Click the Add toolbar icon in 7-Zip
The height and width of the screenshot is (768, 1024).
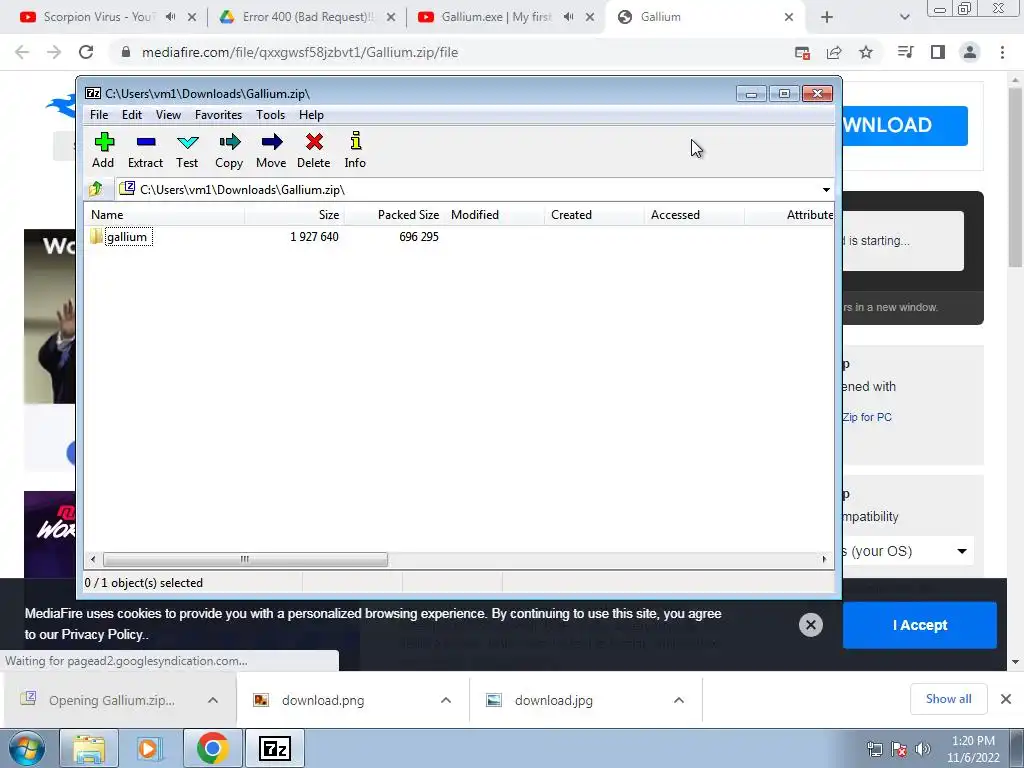click(x=103, y=150)
